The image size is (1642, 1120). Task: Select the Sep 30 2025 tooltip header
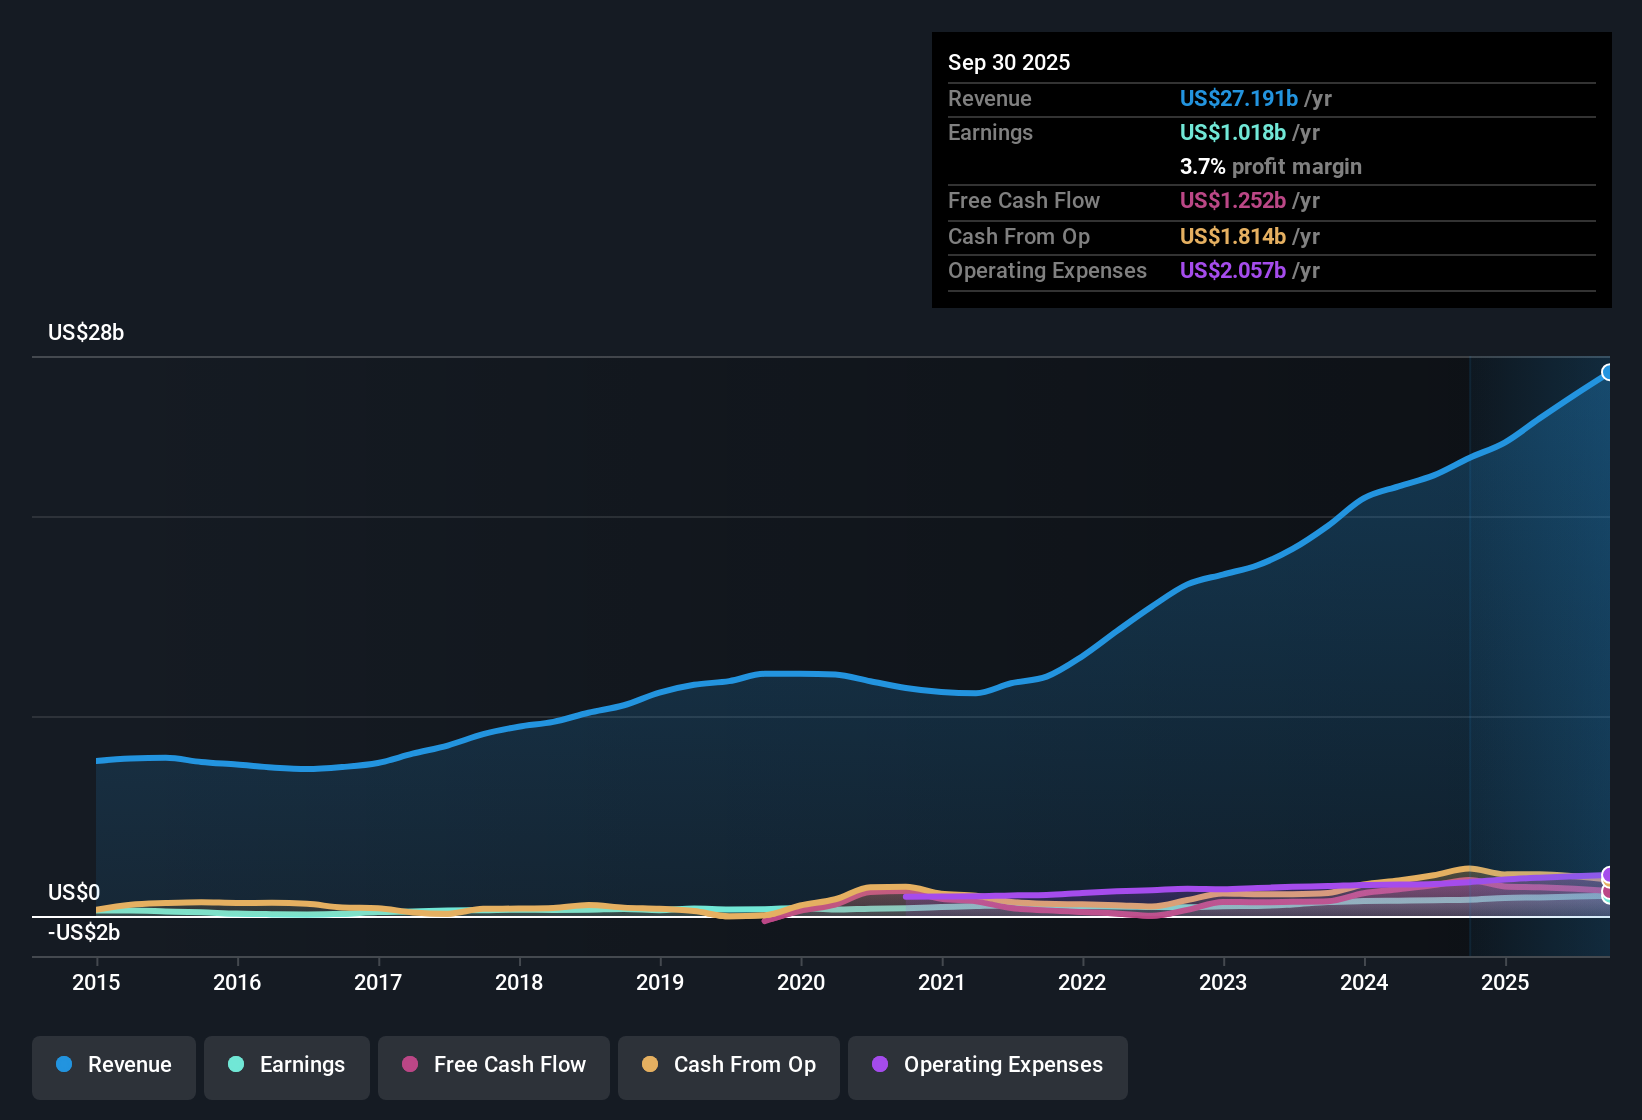[1009, 62]
